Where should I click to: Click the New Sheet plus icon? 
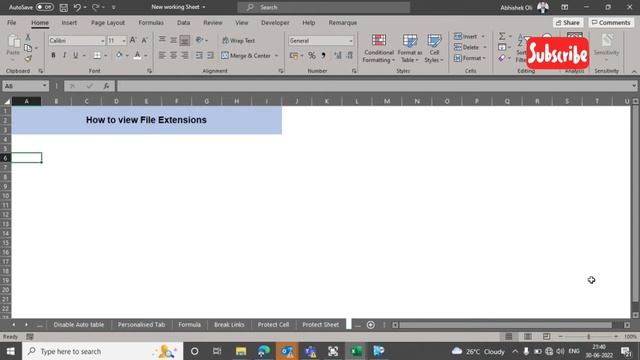[x=371, y=325]
